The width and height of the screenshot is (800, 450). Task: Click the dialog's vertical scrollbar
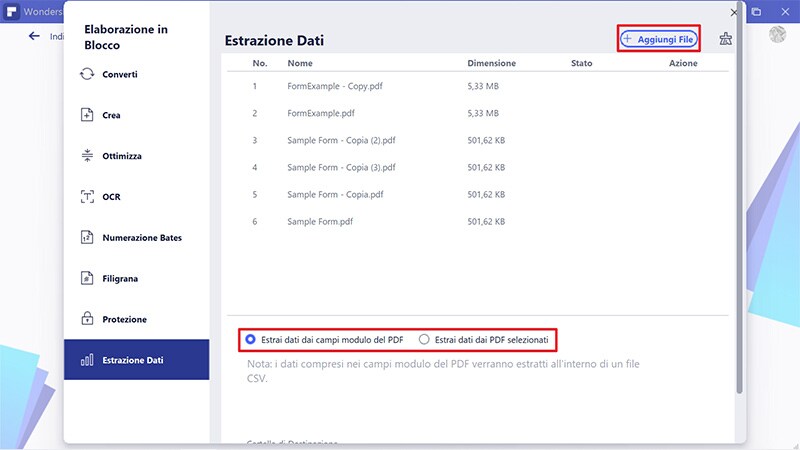click(740, 200)
